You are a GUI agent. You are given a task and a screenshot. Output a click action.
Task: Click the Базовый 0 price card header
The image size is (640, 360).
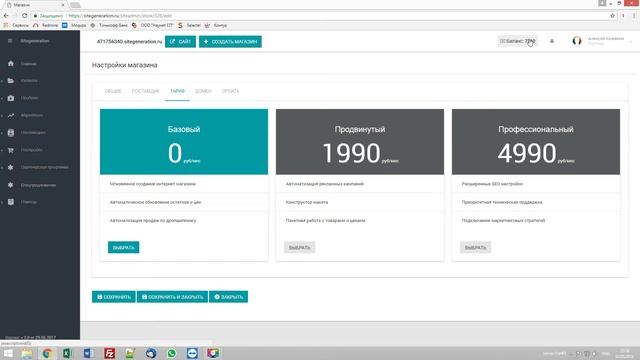coord(184,142)
